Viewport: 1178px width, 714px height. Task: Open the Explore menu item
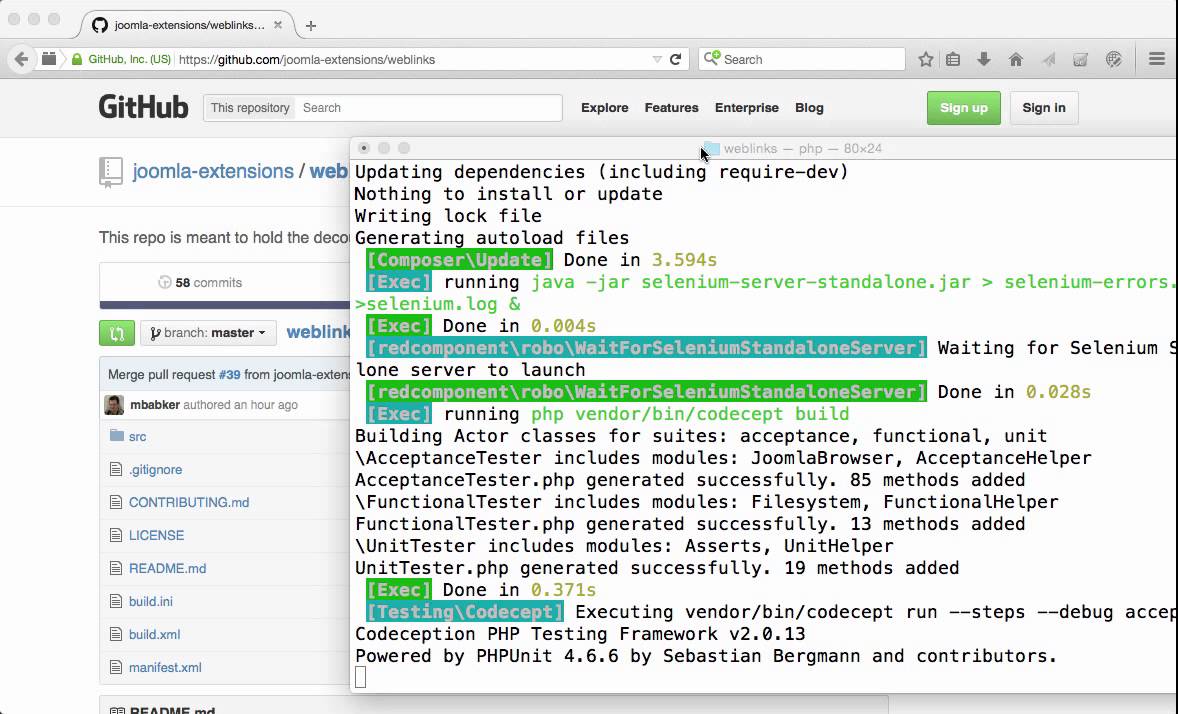click(x=605, y=107)
